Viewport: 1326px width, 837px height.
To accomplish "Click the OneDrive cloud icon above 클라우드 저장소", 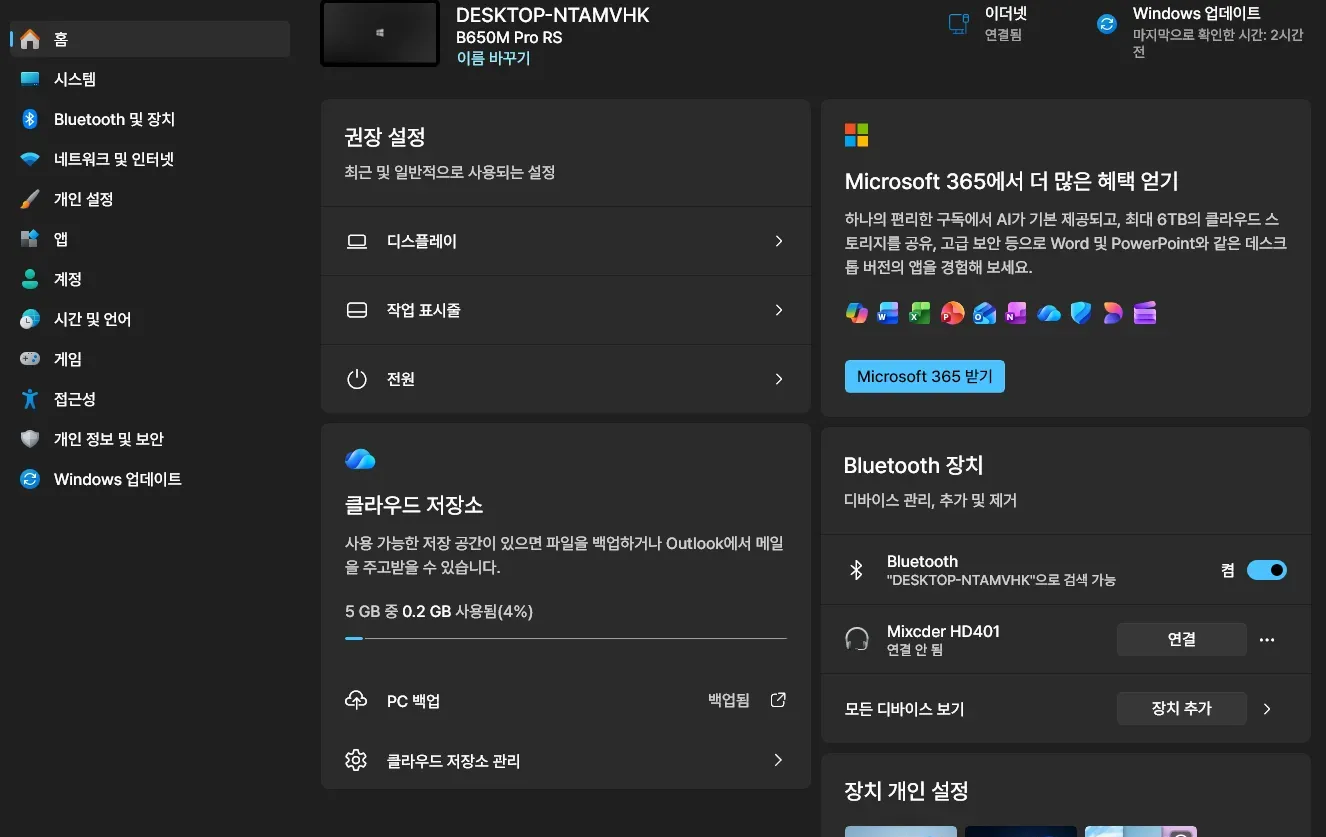I will [x=360, y=459].
